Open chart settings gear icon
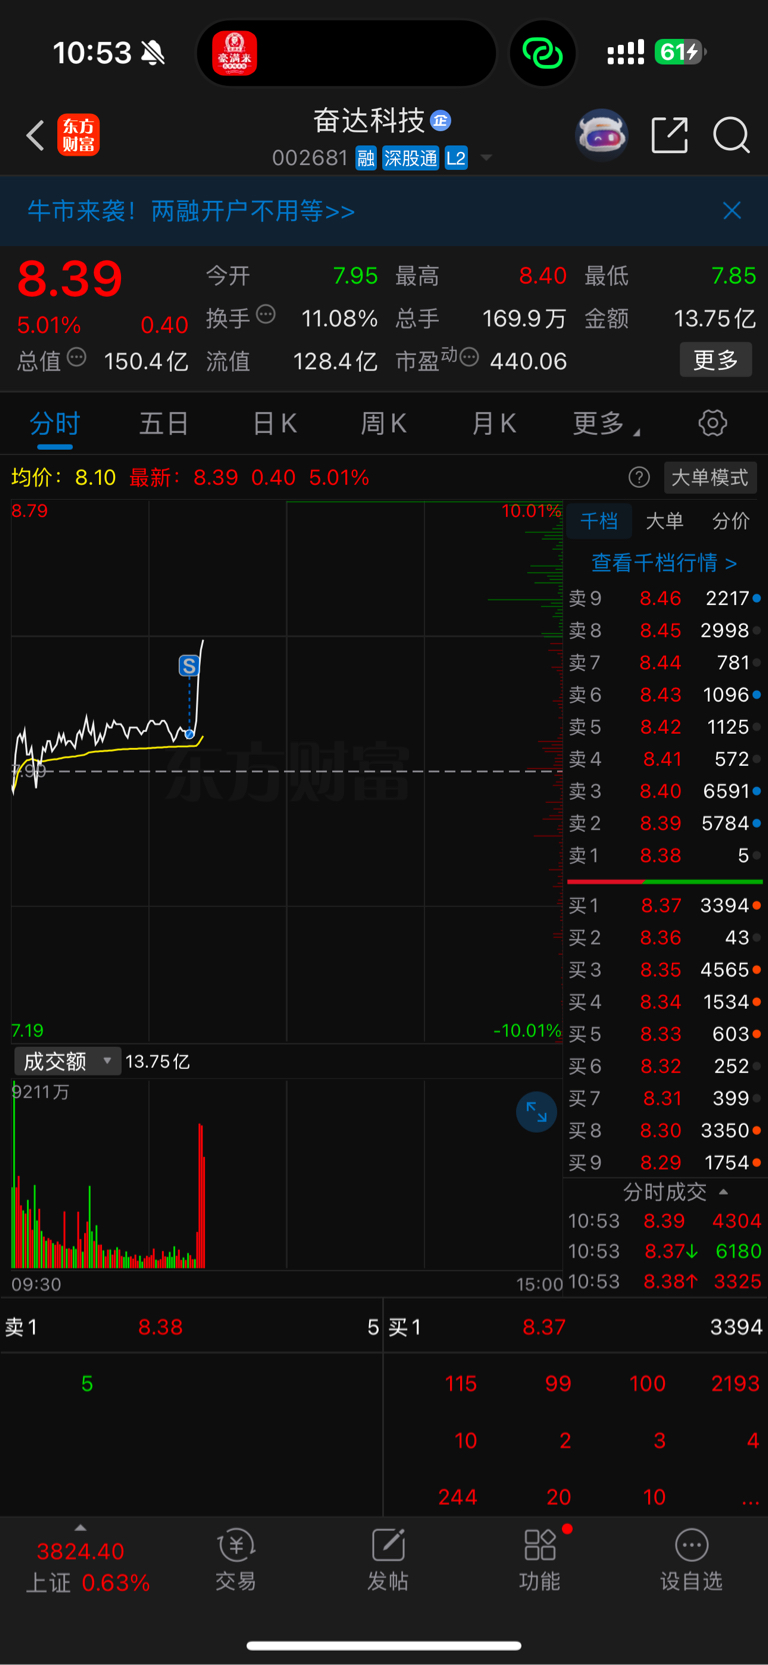 (713, 423)
